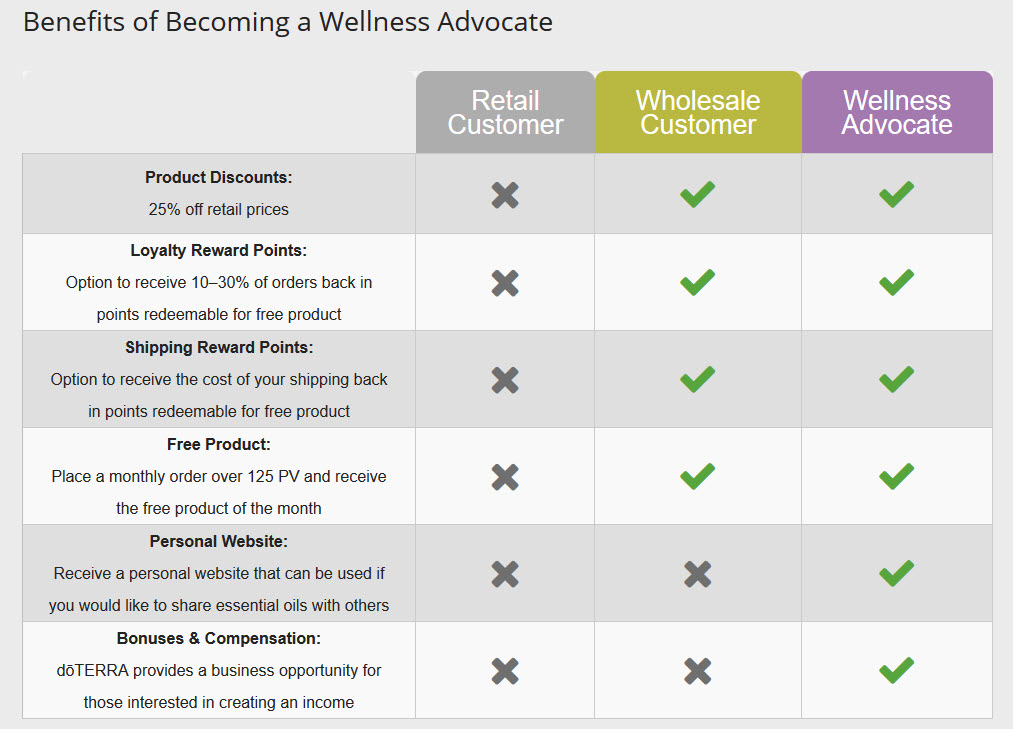1013x729 pixels.
Task: Click the Benefits of Becoming a Wellness Advocate title
Action: coord(288,22)
